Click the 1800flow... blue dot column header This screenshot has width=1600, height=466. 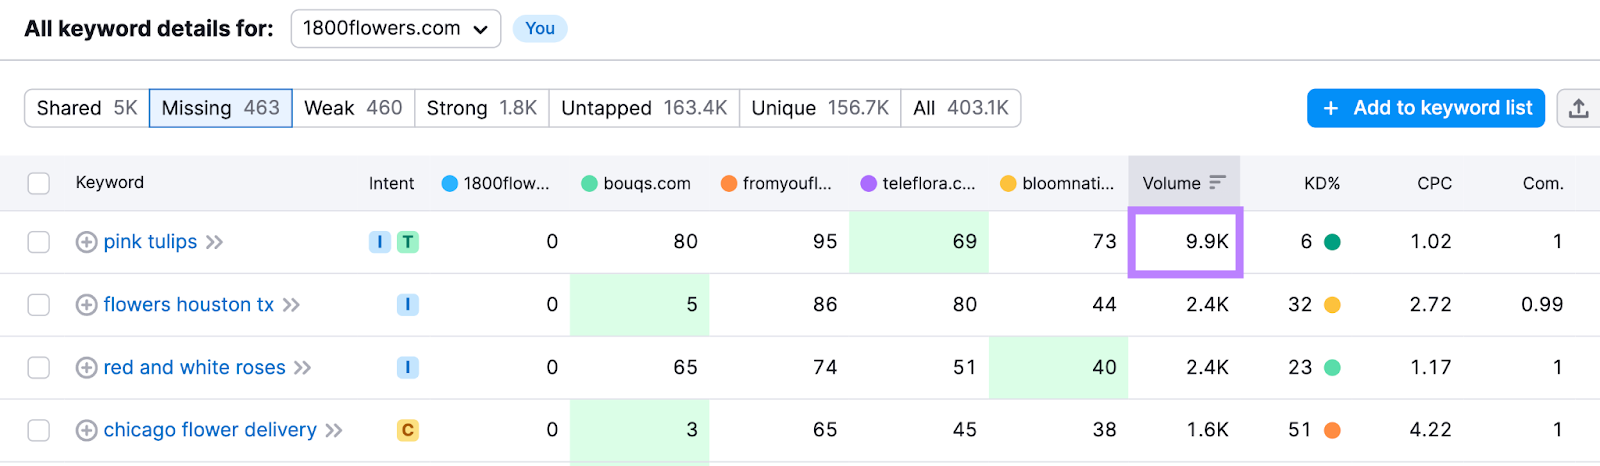[x=495, y=183]
